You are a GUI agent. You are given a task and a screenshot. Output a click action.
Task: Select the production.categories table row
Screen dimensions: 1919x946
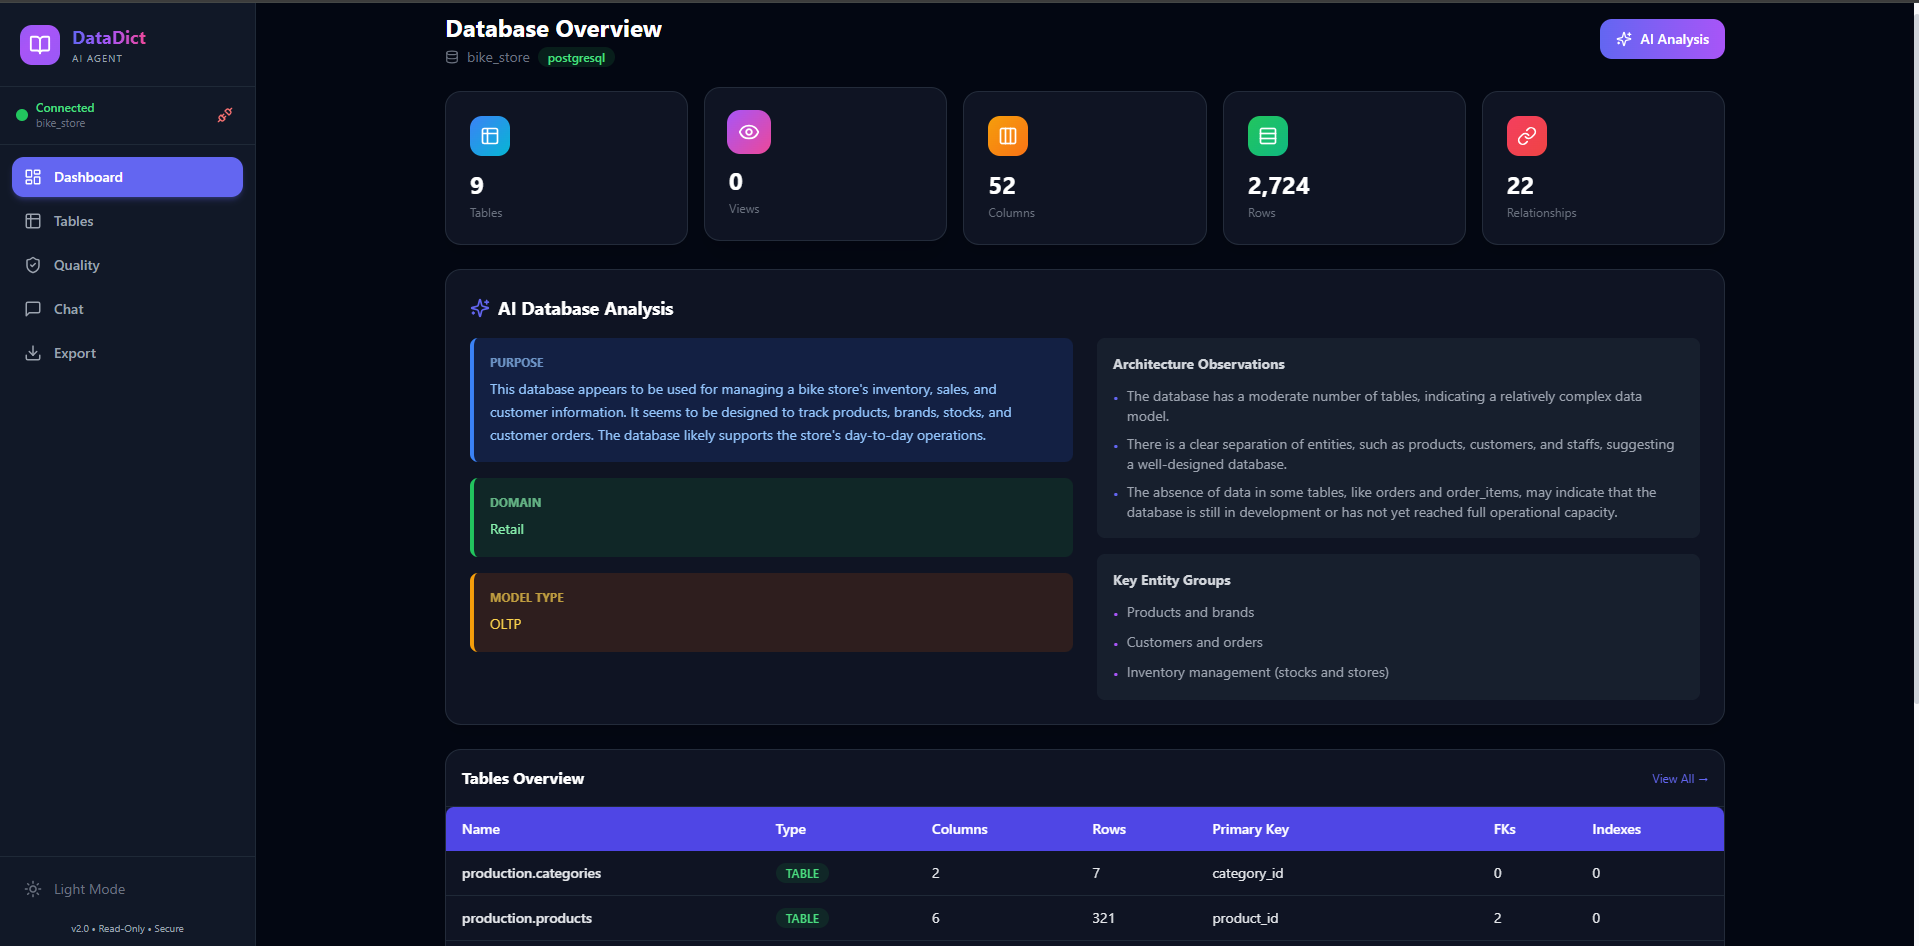(x=1085, y=873)
